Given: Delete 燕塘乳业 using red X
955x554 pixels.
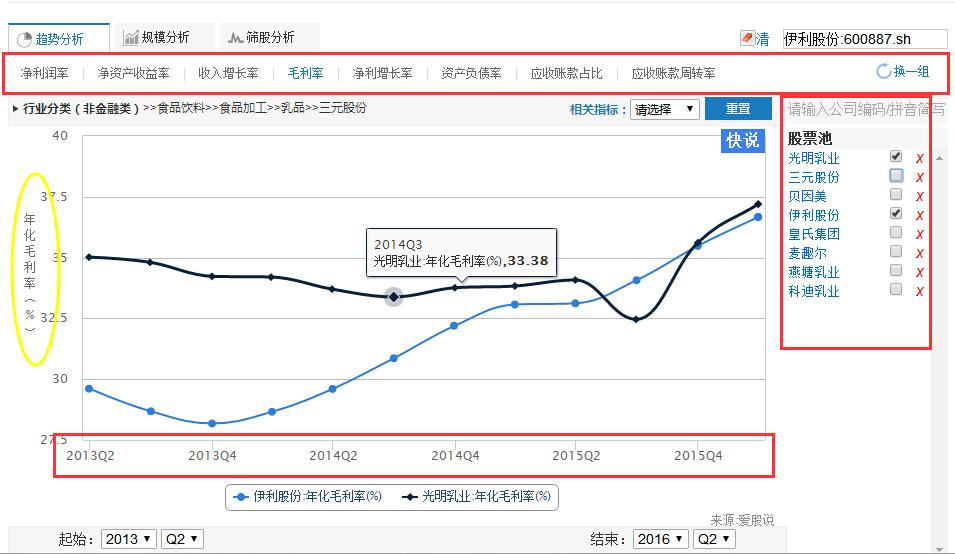Looking at the screenshot, I should (x=920, y=273).
